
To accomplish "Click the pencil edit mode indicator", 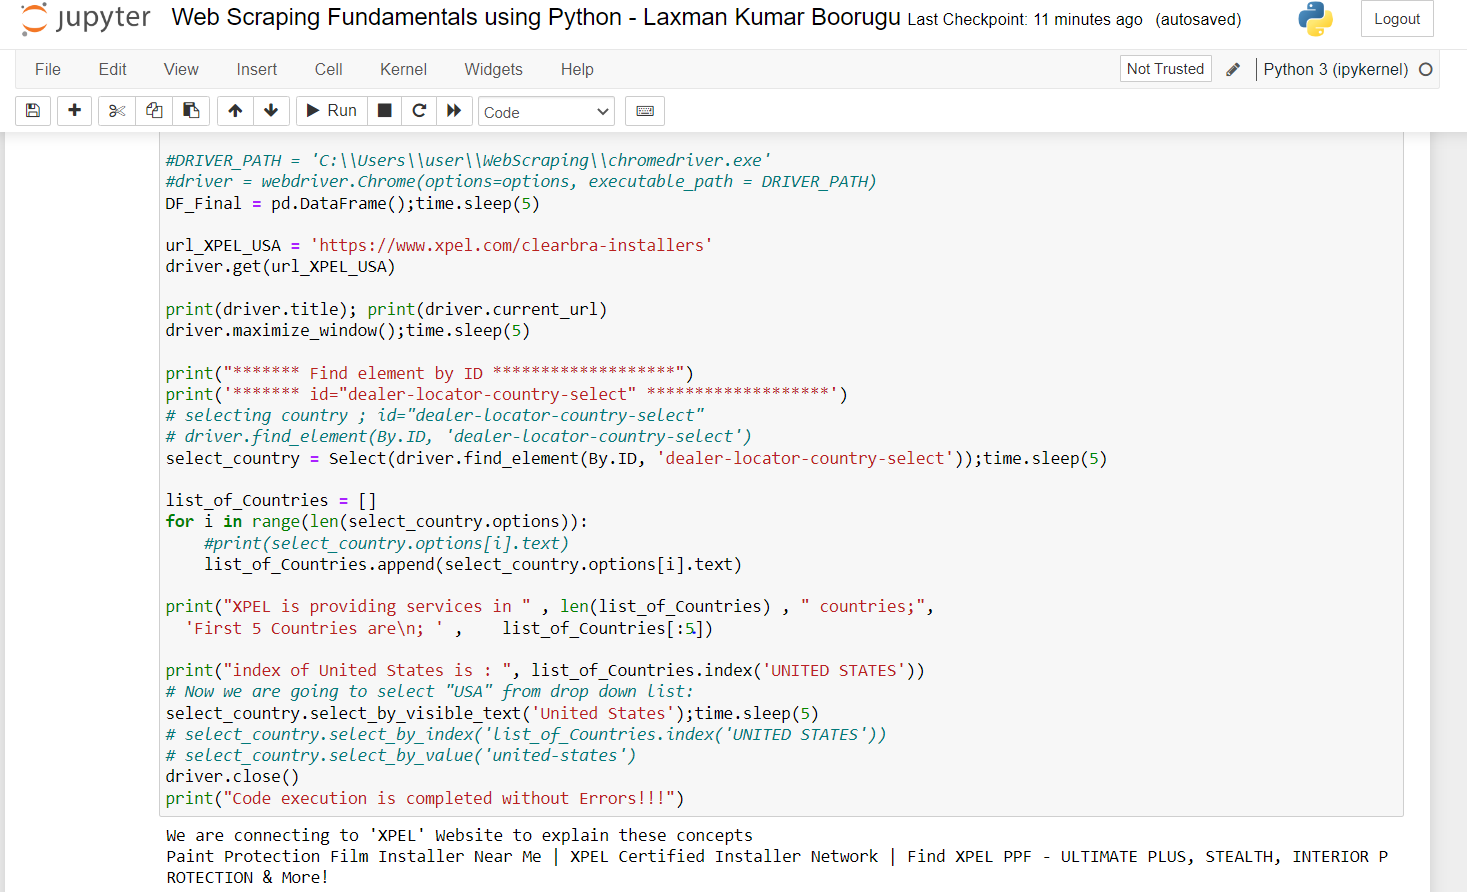I will click(x=1233, y=69).
